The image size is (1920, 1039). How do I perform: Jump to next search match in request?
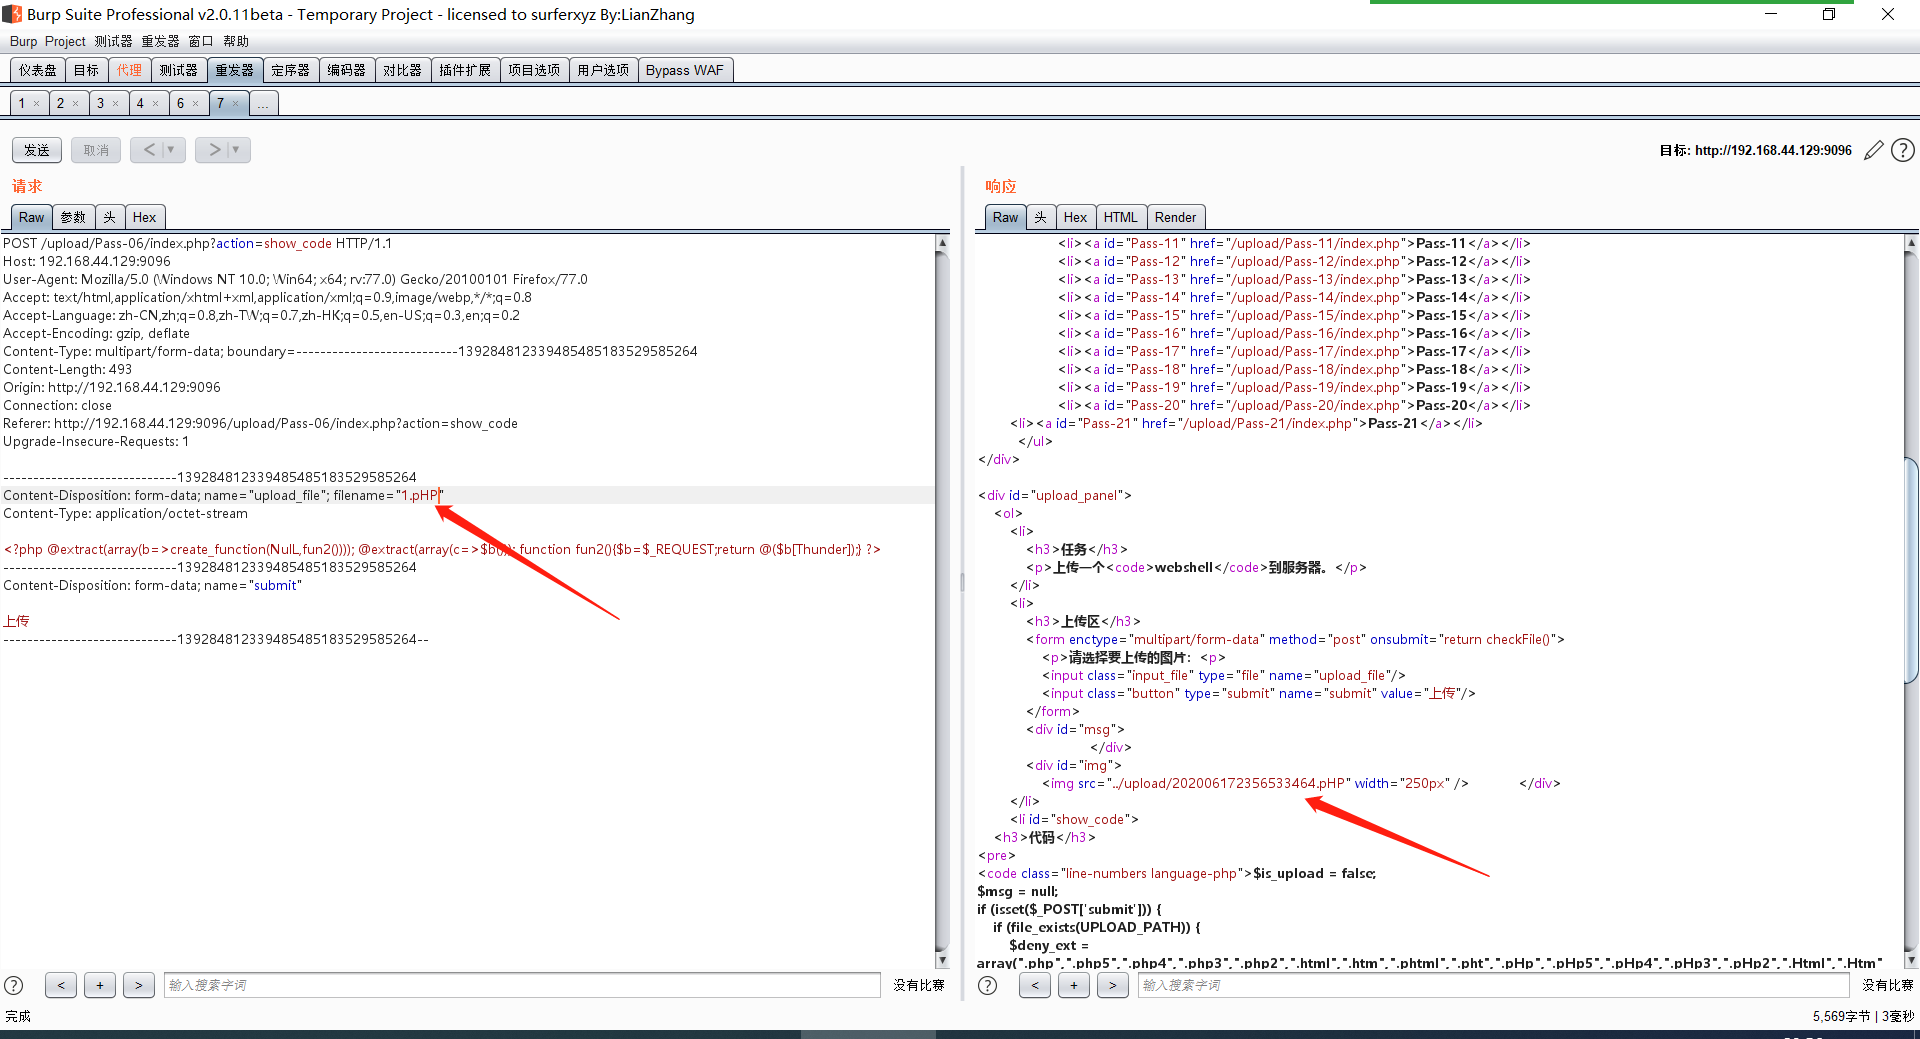coord(139,985)
